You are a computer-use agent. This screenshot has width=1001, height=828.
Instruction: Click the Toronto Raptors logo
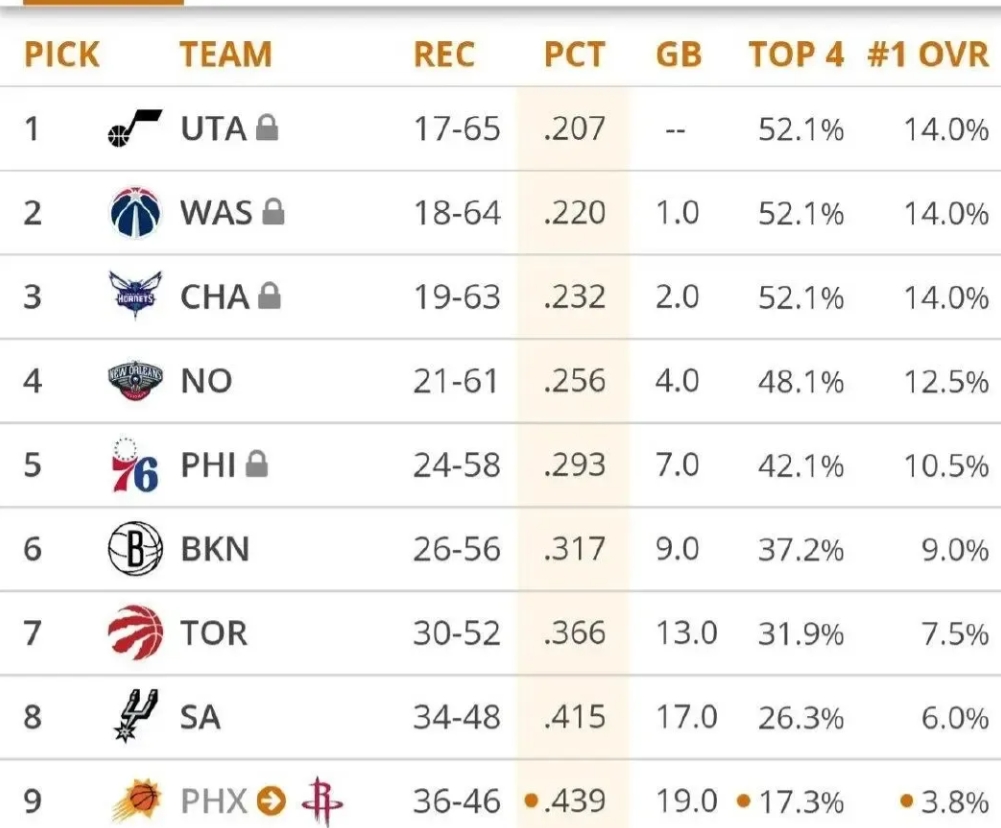point(135,633)
